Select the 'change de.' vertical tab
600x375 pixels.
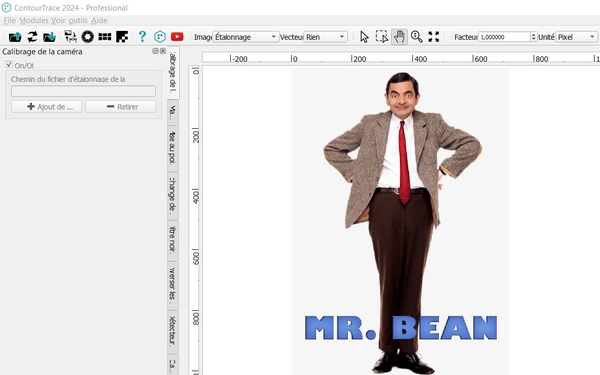pos(173,196)
